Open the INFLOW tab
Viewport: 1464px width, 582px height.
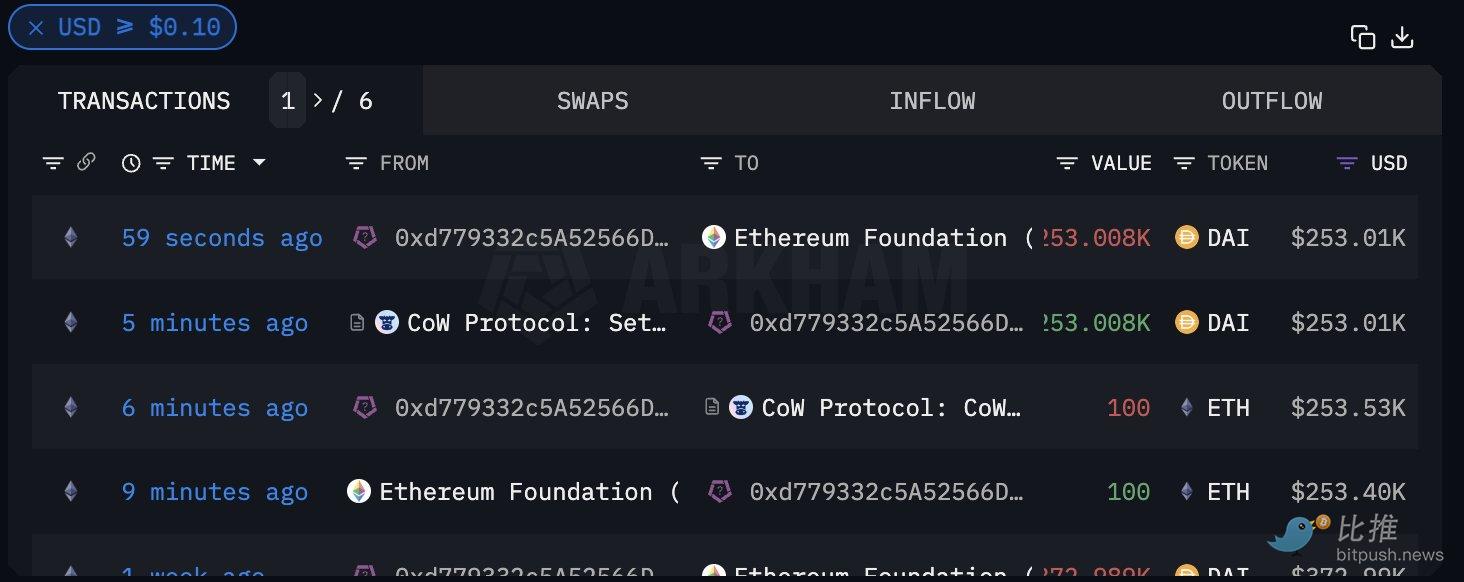(932, 101)
